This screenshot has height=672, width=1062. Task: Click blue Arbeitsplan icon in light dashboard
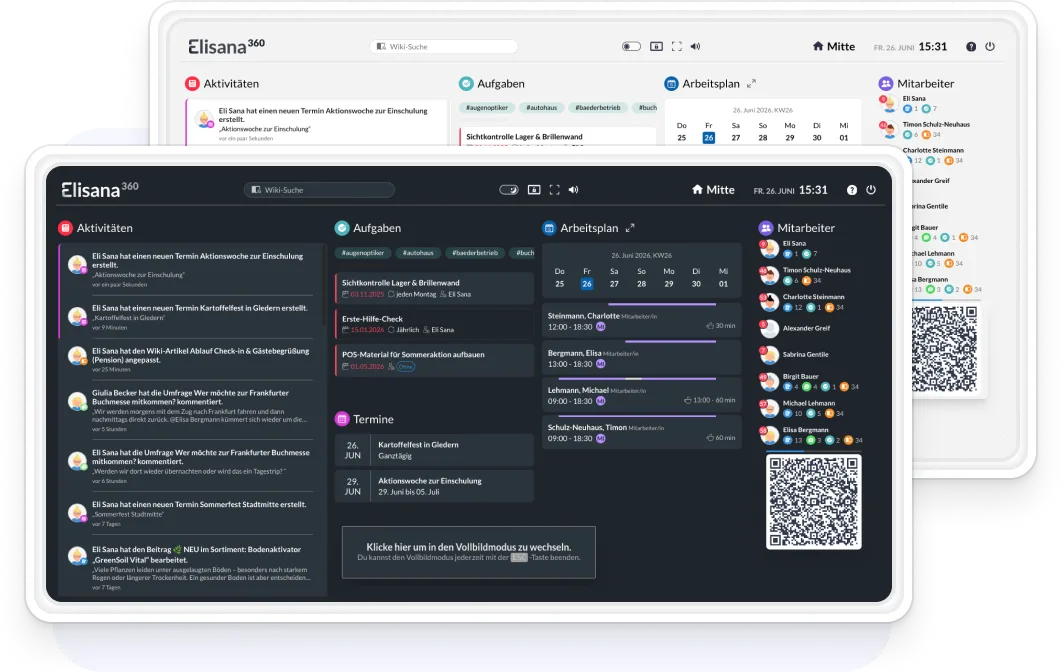(x=671, y=83)
